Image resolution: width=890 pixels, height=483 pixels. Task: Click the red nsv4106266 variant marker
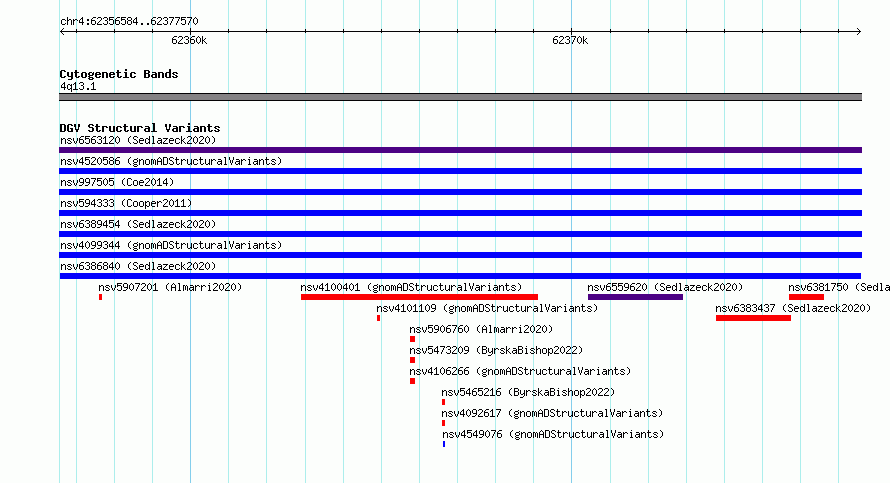pyautogui.click(x=412, y=381)
